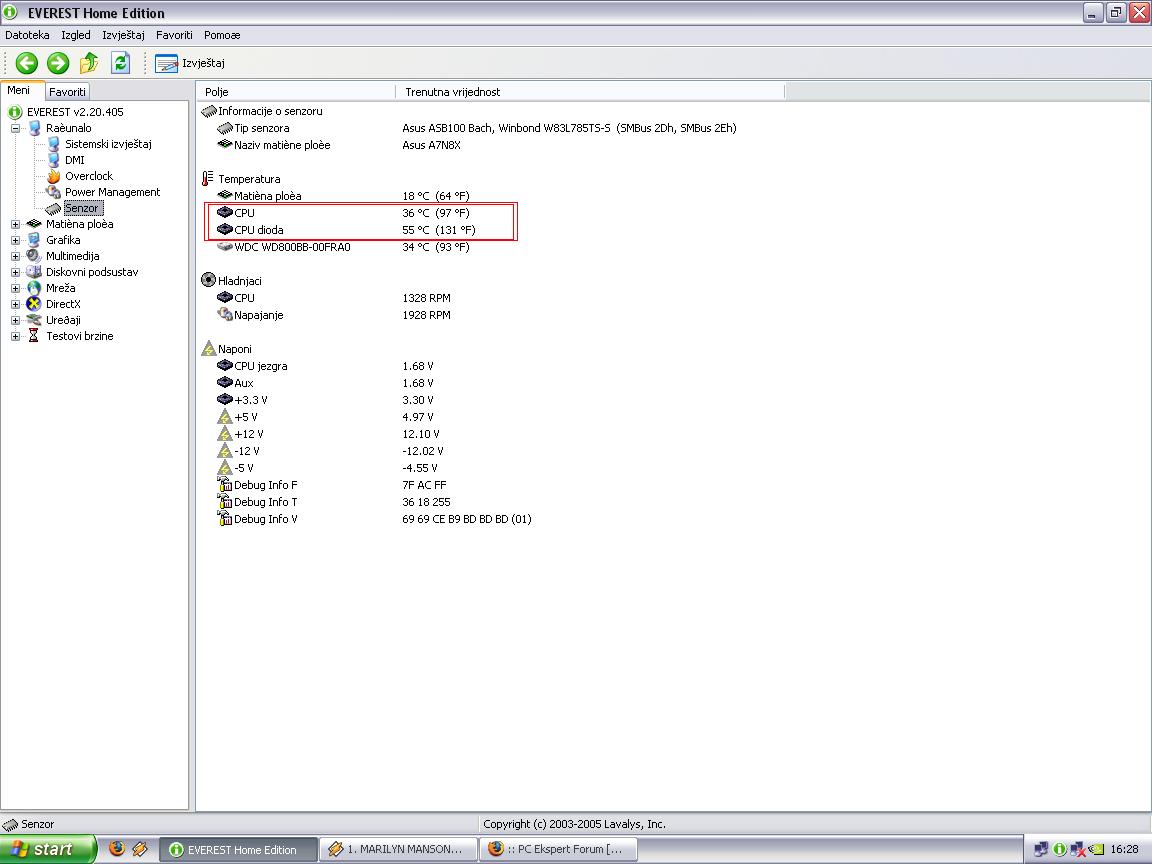
Task: Click the green Forward arrow toolbar icon
Action: click(58, 63)
